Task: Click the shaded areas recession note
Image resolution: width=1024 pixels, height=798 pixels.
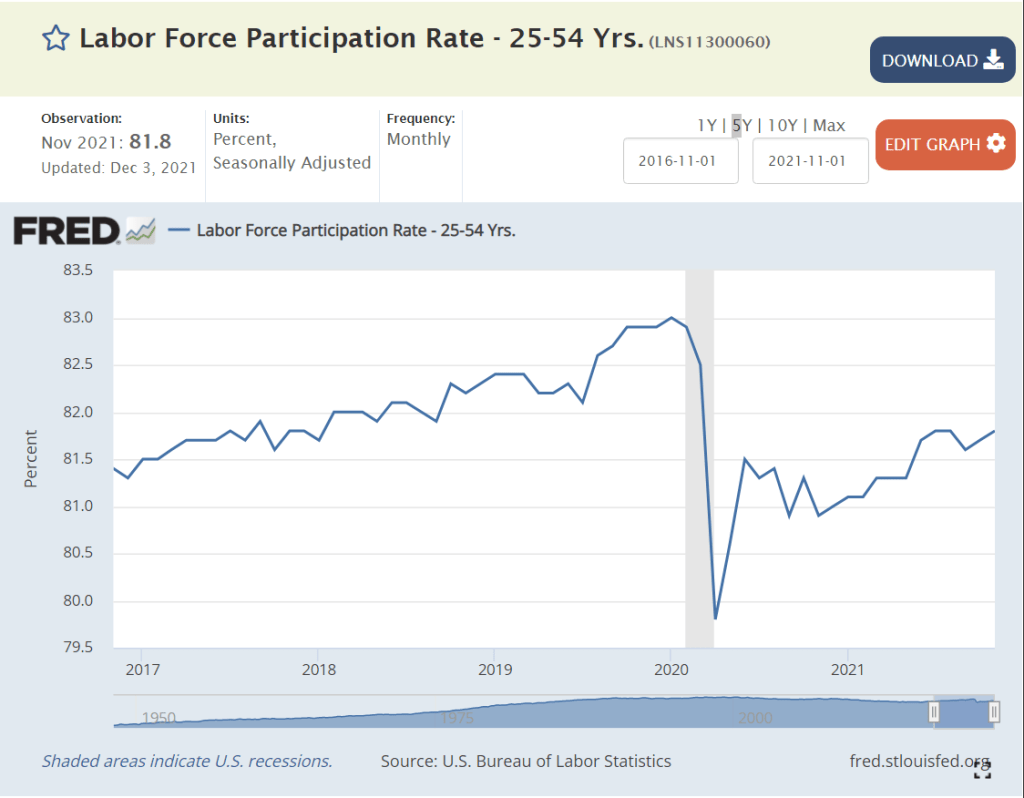Action: [x=186, y=761]
